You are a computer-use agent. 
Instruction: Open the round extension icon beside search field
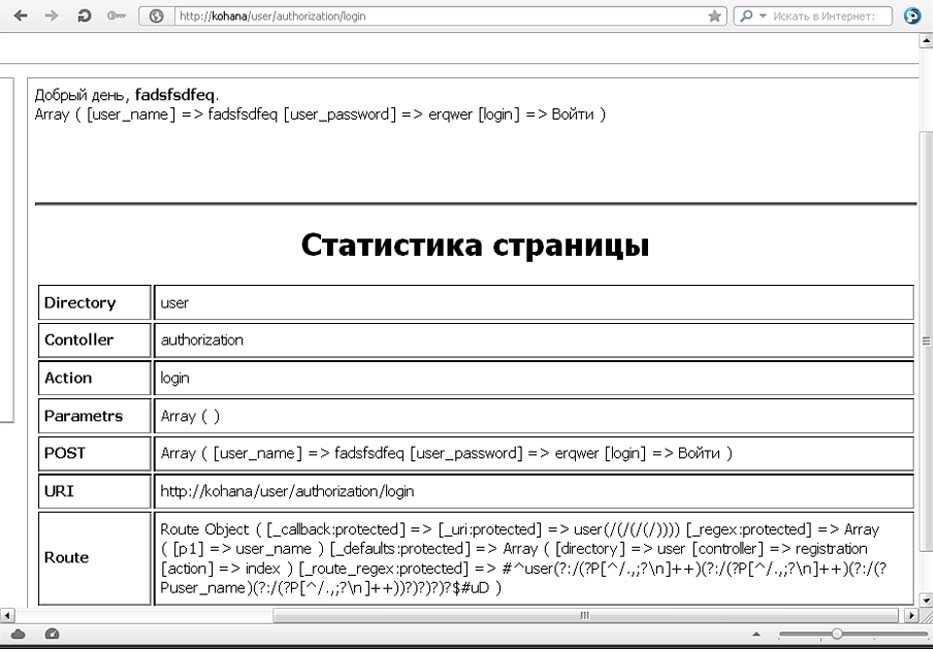coord(912,15)
